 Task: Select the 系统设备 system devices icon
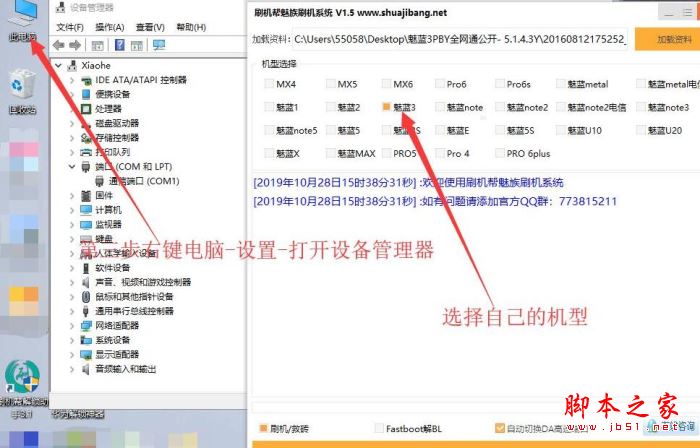(x=86, y=340)
